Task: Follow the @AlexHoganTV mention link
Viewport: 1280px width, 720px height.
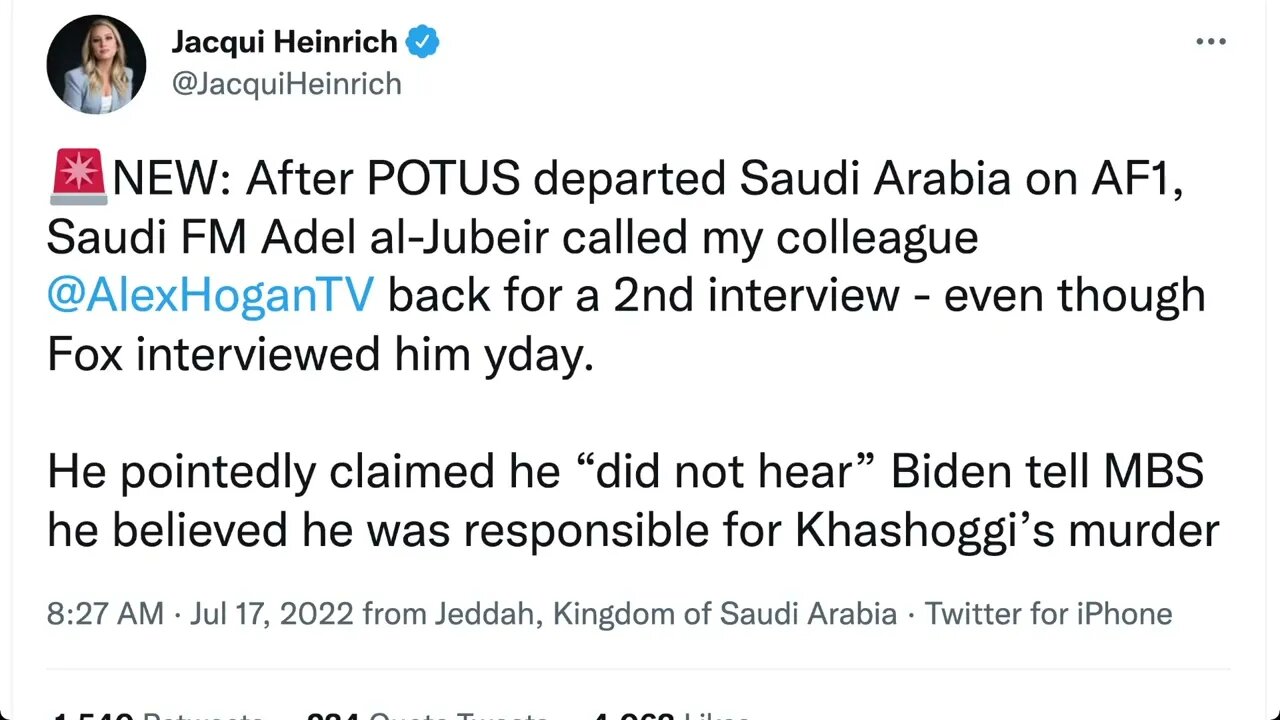Action: (211, 296)
